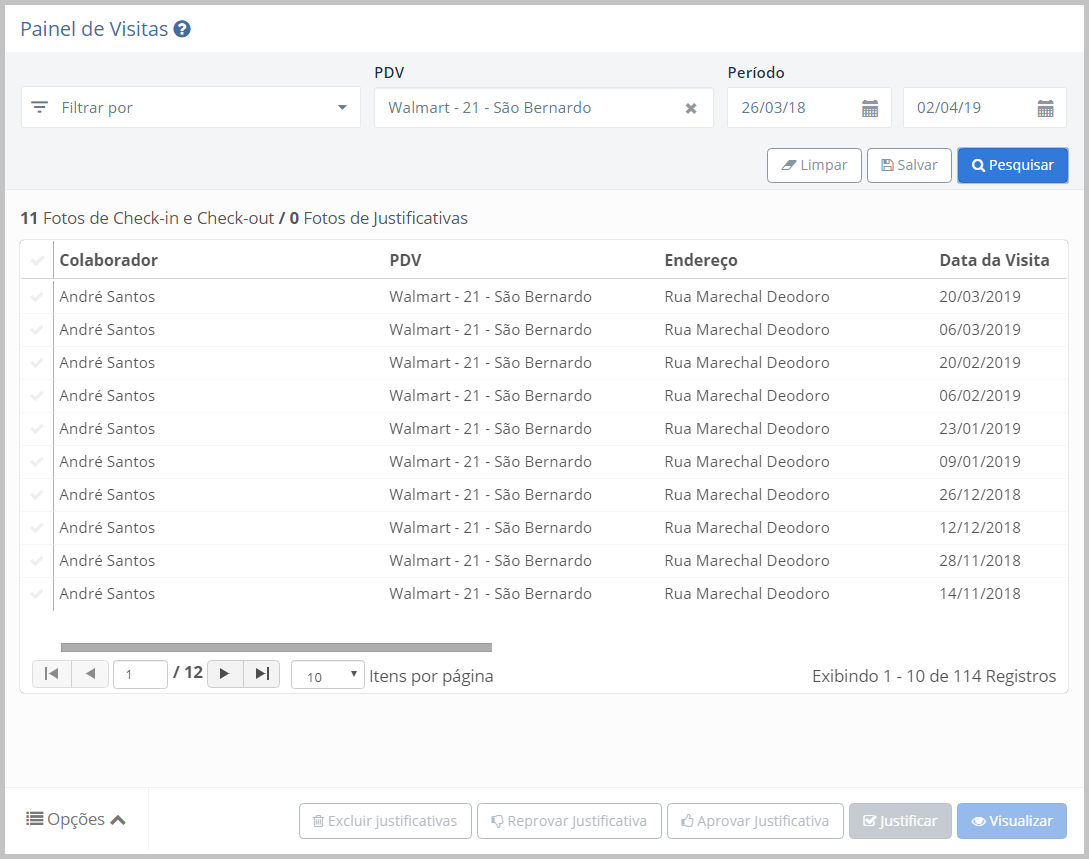The image size is (1089, 859).
Task: Click the Exibindo 1 - 10 de 114 Registros text
Action: pyautogui.click(x=934, y=676)
